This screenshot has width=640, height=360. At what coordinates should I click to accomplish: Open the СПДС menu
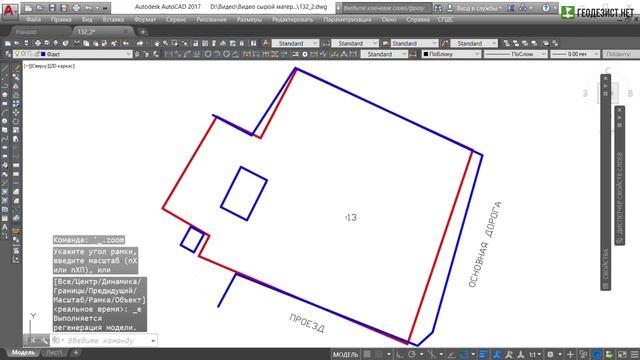pos(445,20)
